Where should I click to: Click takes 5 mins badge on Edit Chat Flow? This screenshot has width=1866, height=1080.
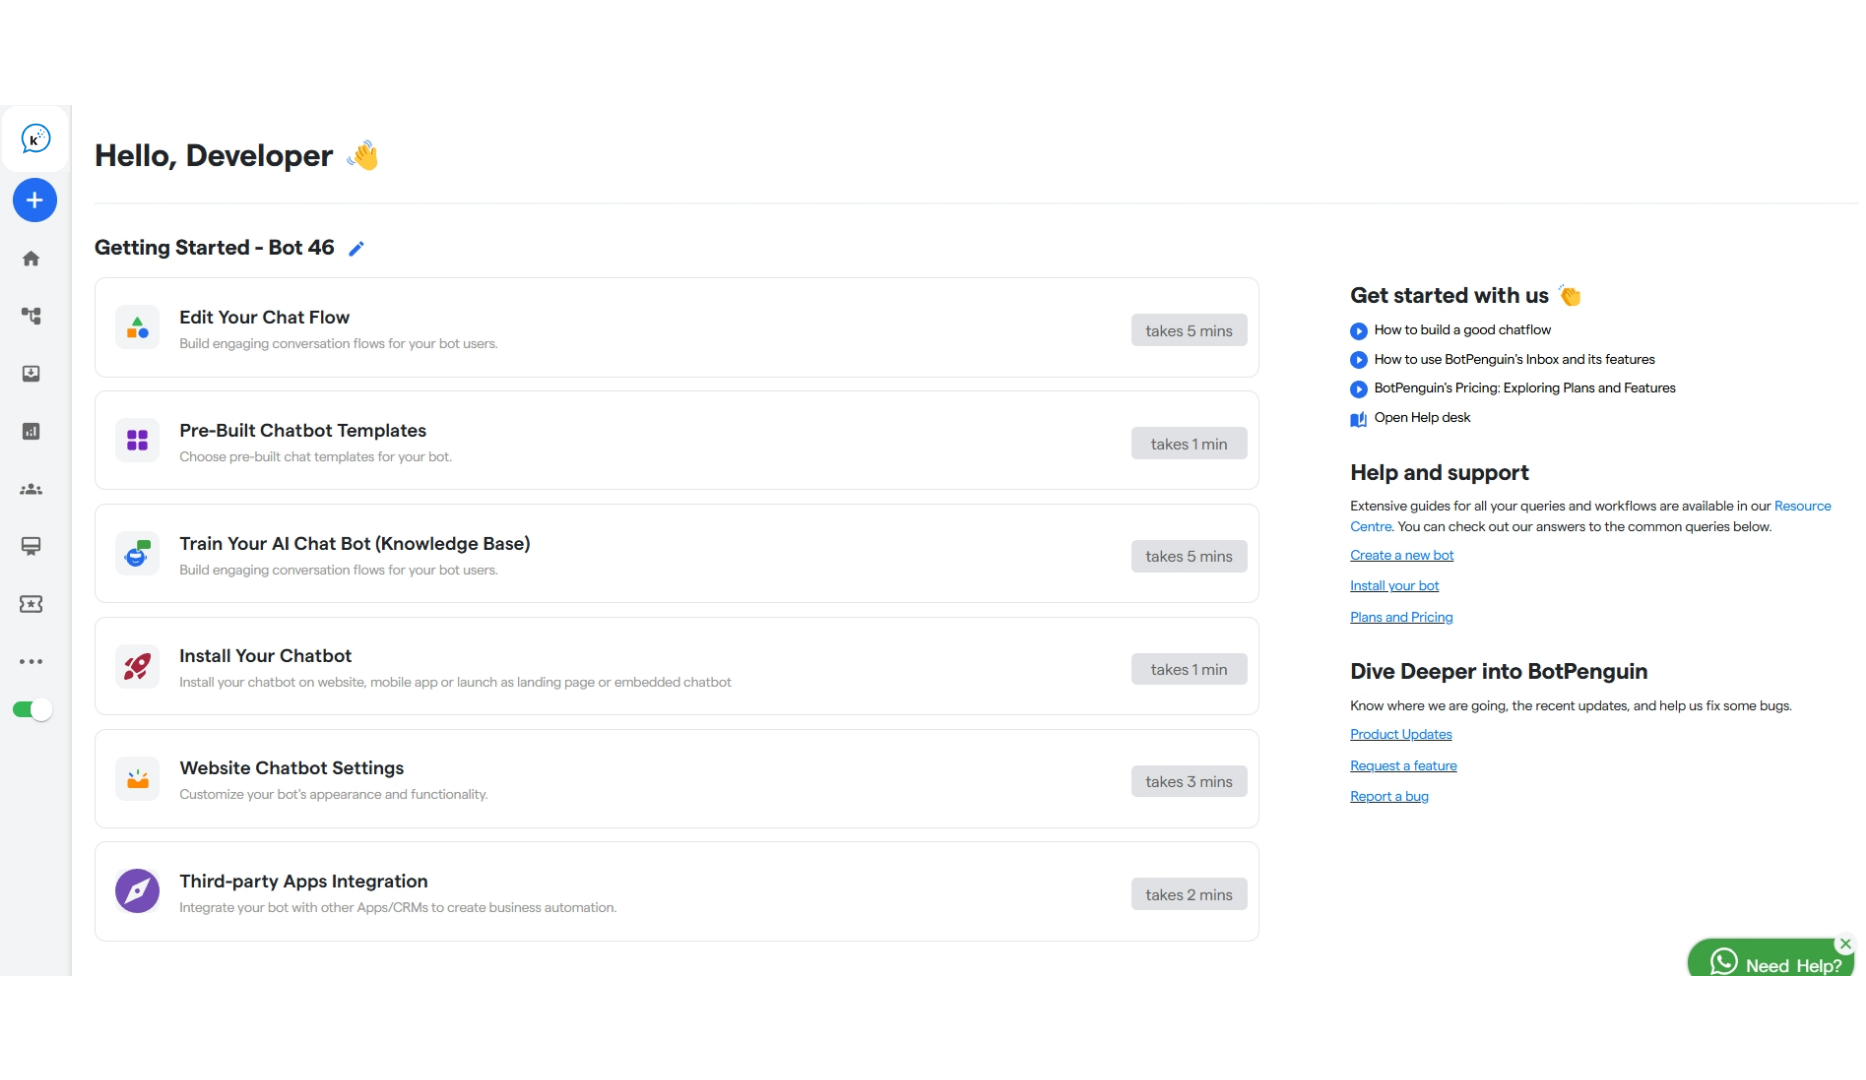[x=1189, y=331]
